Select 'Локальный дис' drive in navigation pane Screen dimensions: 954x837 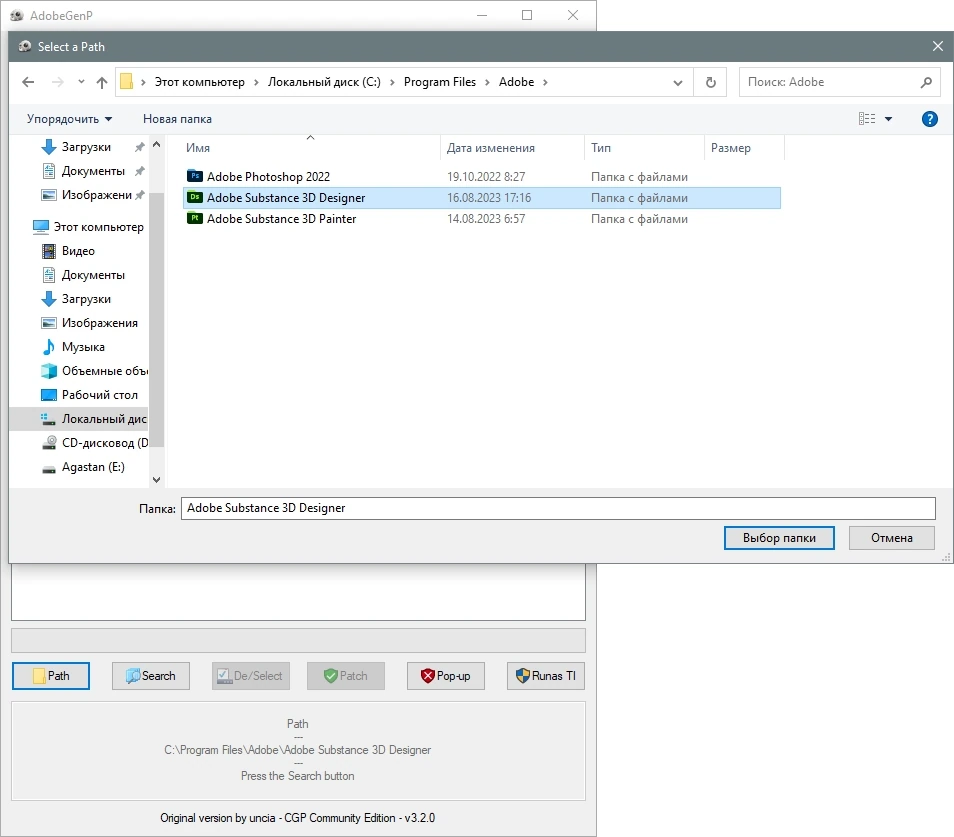[x=103, y=419]
